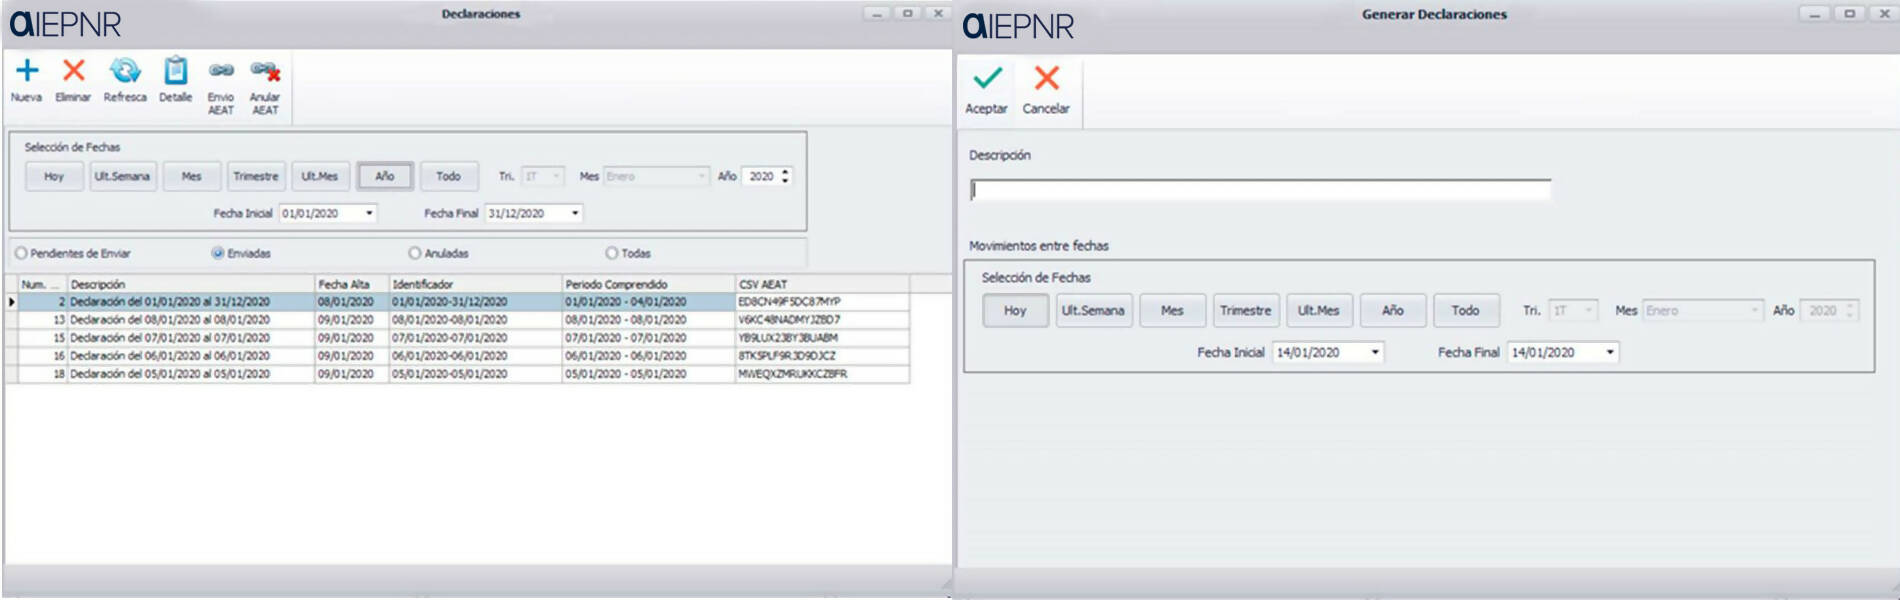Click the Anular AEAT icon
The image size is (1900, 600).
(265, 71)
